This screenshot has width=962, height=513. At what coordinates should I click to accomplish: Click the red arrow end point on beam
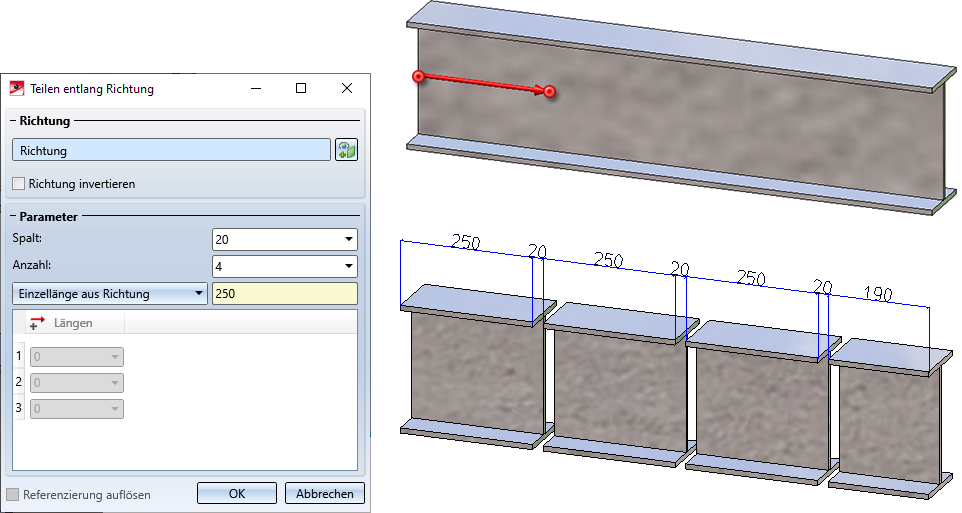tap(550, 91)
